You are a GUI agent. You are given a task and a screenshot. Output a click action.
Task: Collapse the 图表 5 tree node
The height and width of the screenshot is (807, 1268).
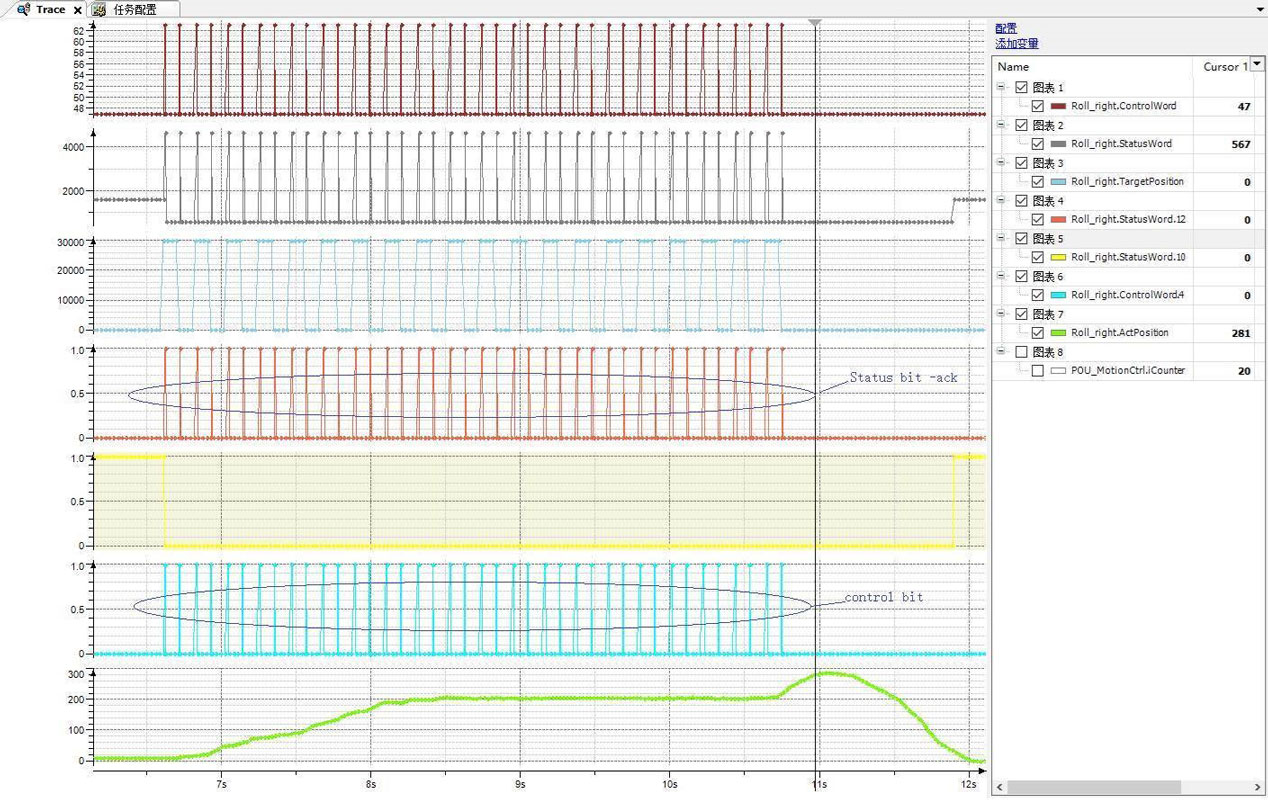[x=1001, y=238]
